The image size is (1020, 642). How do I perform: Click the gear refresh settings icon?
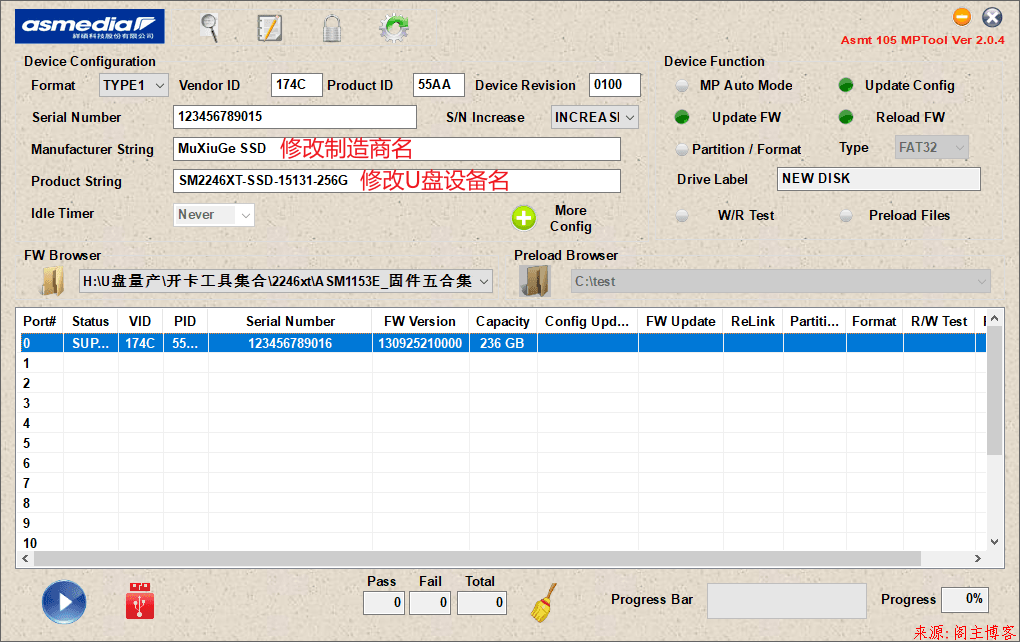pyautogui.click(x=394, y=28)
